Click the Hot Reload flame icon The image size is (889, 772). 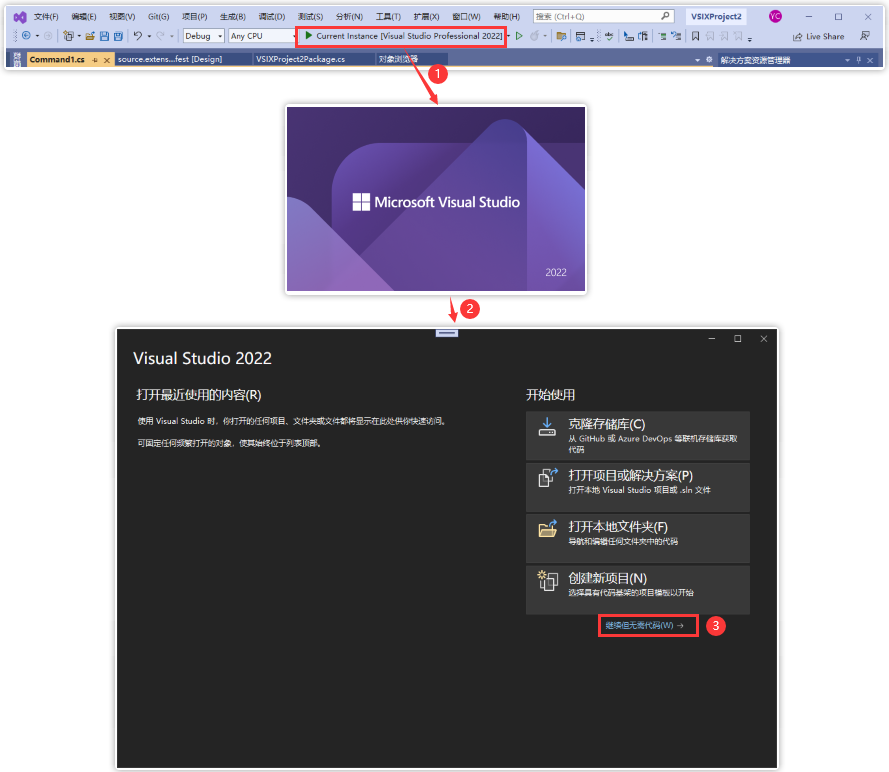click(534, 36)
